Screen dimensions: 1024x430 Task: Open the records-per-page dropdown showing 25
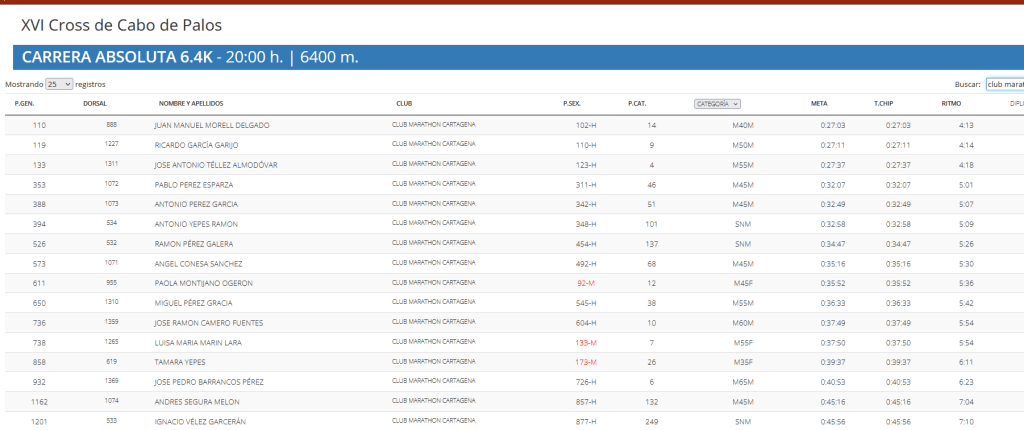(59, 84)
